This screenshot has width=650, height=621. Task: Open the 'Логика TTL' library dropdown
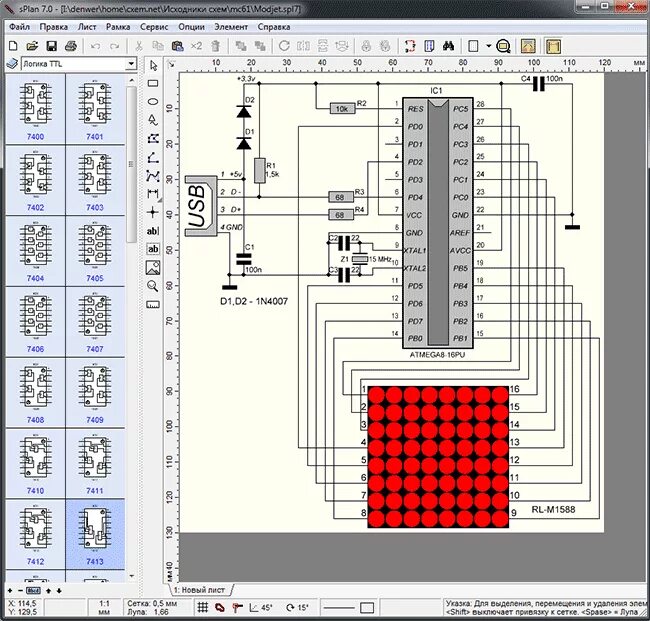tap(131, 64)
